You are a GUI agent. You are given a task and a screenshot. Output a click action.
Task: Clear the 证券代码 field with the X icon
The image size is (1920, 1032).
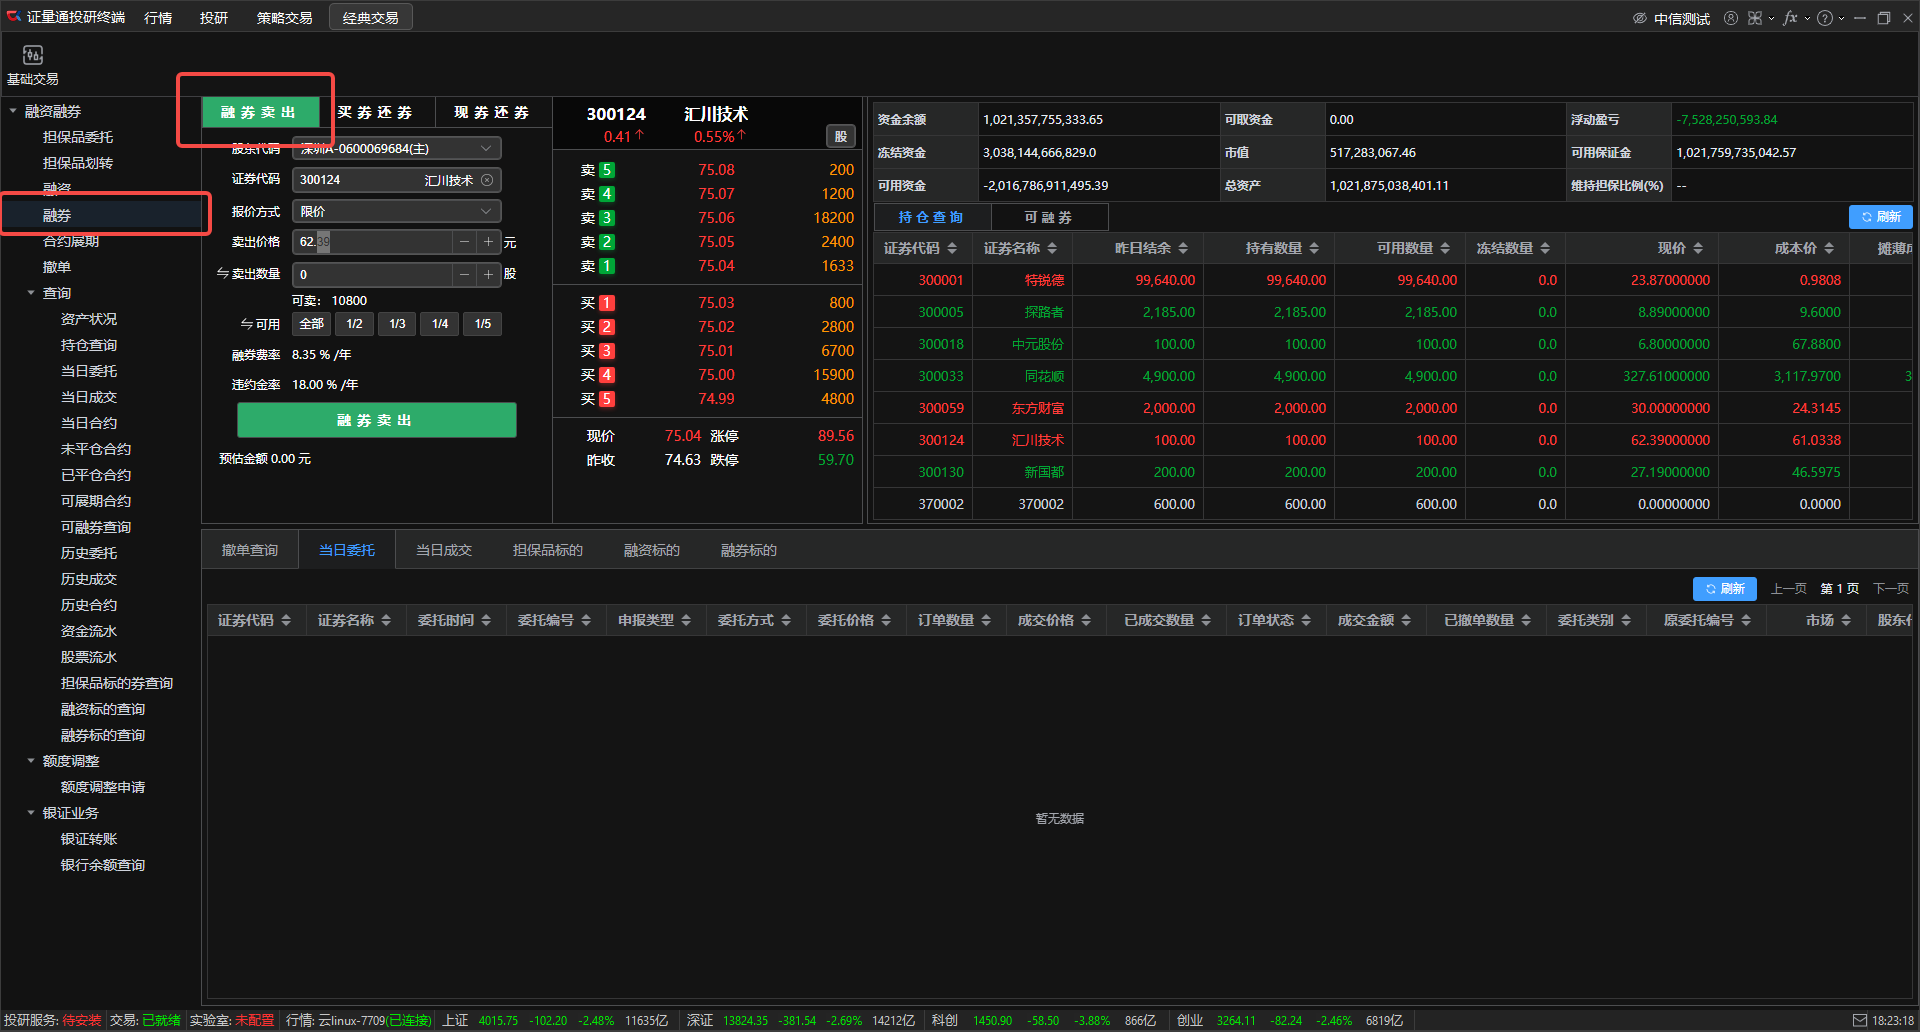pos(487,180)
